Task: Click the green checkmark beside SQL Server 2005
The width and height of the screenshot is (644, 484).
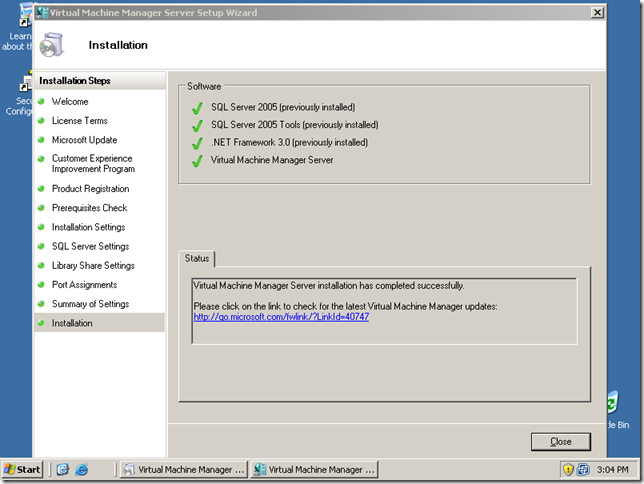Action: click(x=198, y=108)
